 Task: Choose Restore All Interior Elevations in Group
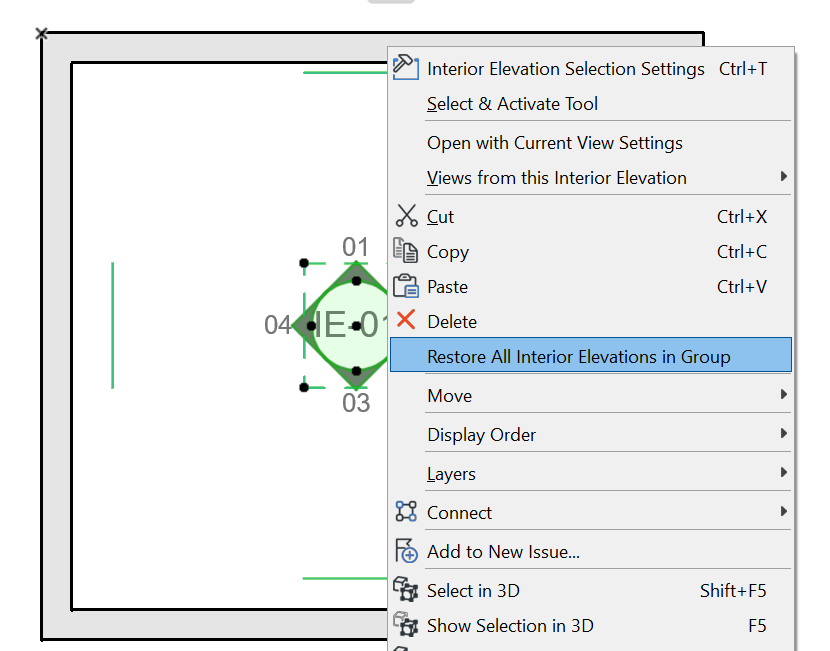coord(578,357)
